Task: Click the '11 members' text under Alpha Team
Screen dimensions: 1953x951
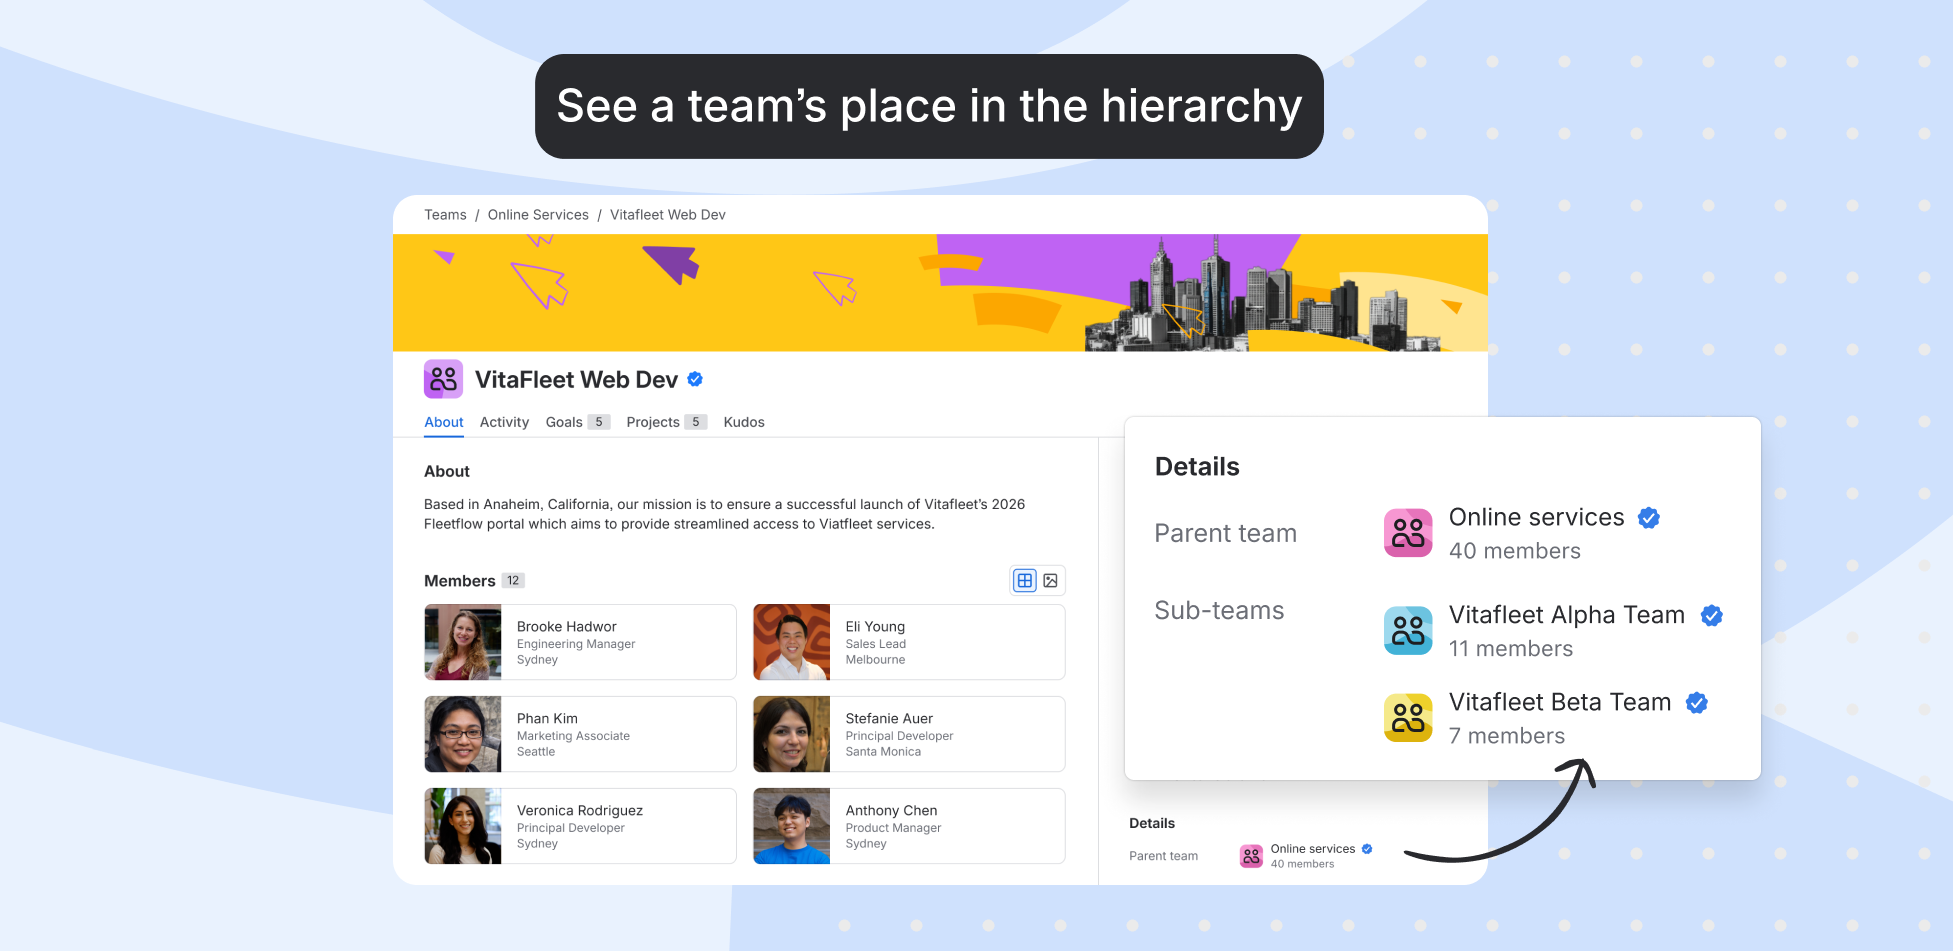Action: [x=1511, y=649]
